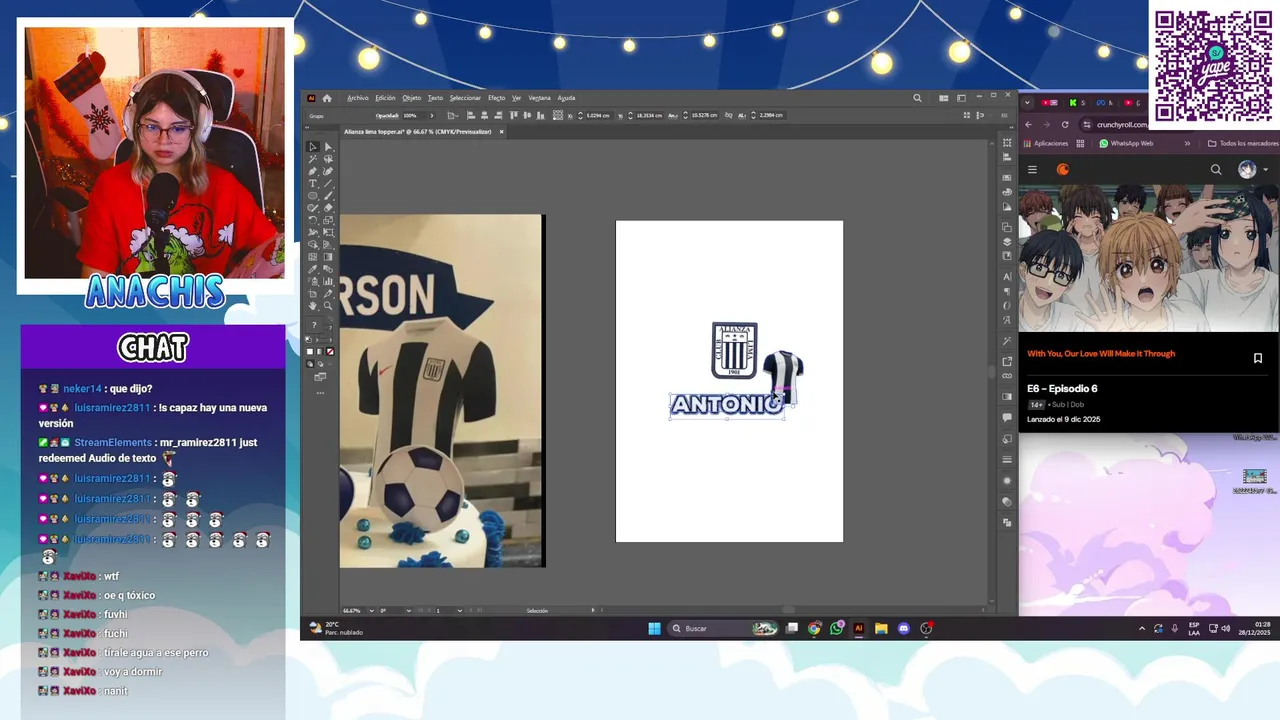The width and height of the screenshot is (1280, 720).
Task: Select the Shaper pencil tool
Action: pyautogui.click(x=313, y=207)
